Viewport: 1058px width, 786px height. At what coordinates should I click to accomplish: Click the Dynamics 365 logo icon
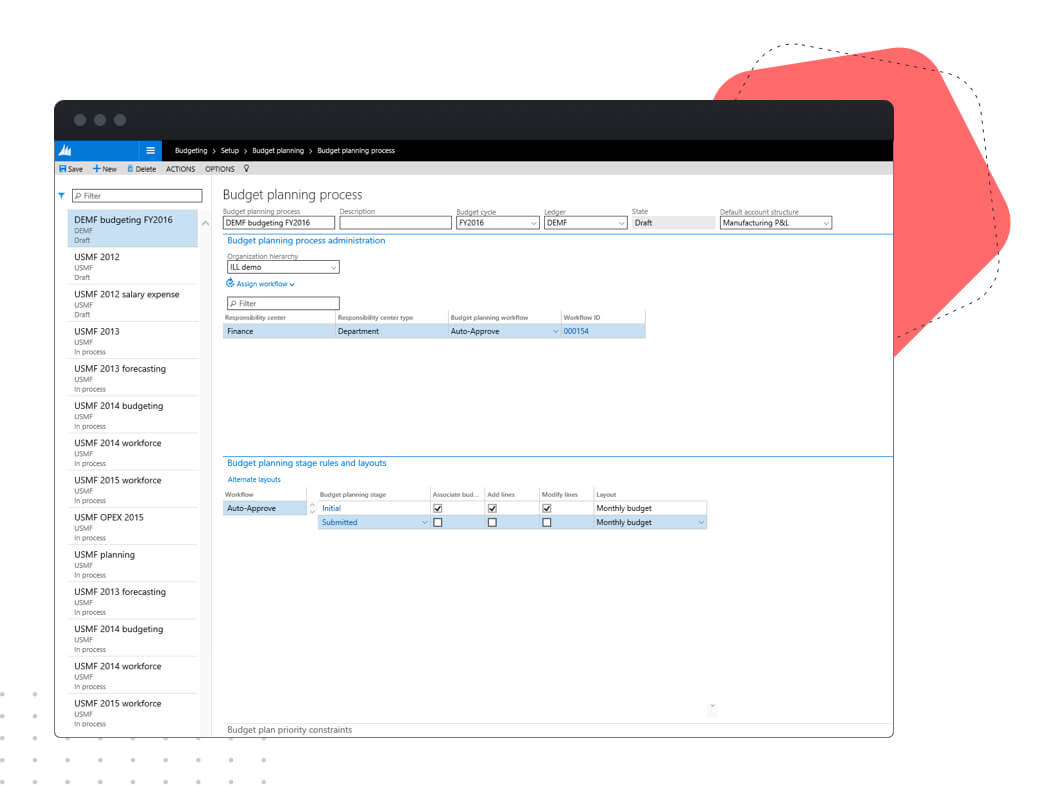[x=64, y=150]
